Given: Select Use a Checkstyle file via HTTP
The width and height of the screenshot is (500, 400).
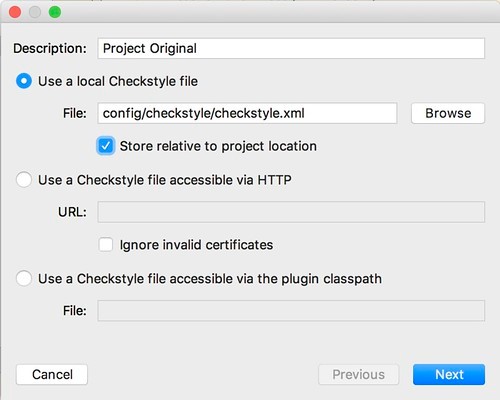Looking at the screenshot, I should 24,180.
